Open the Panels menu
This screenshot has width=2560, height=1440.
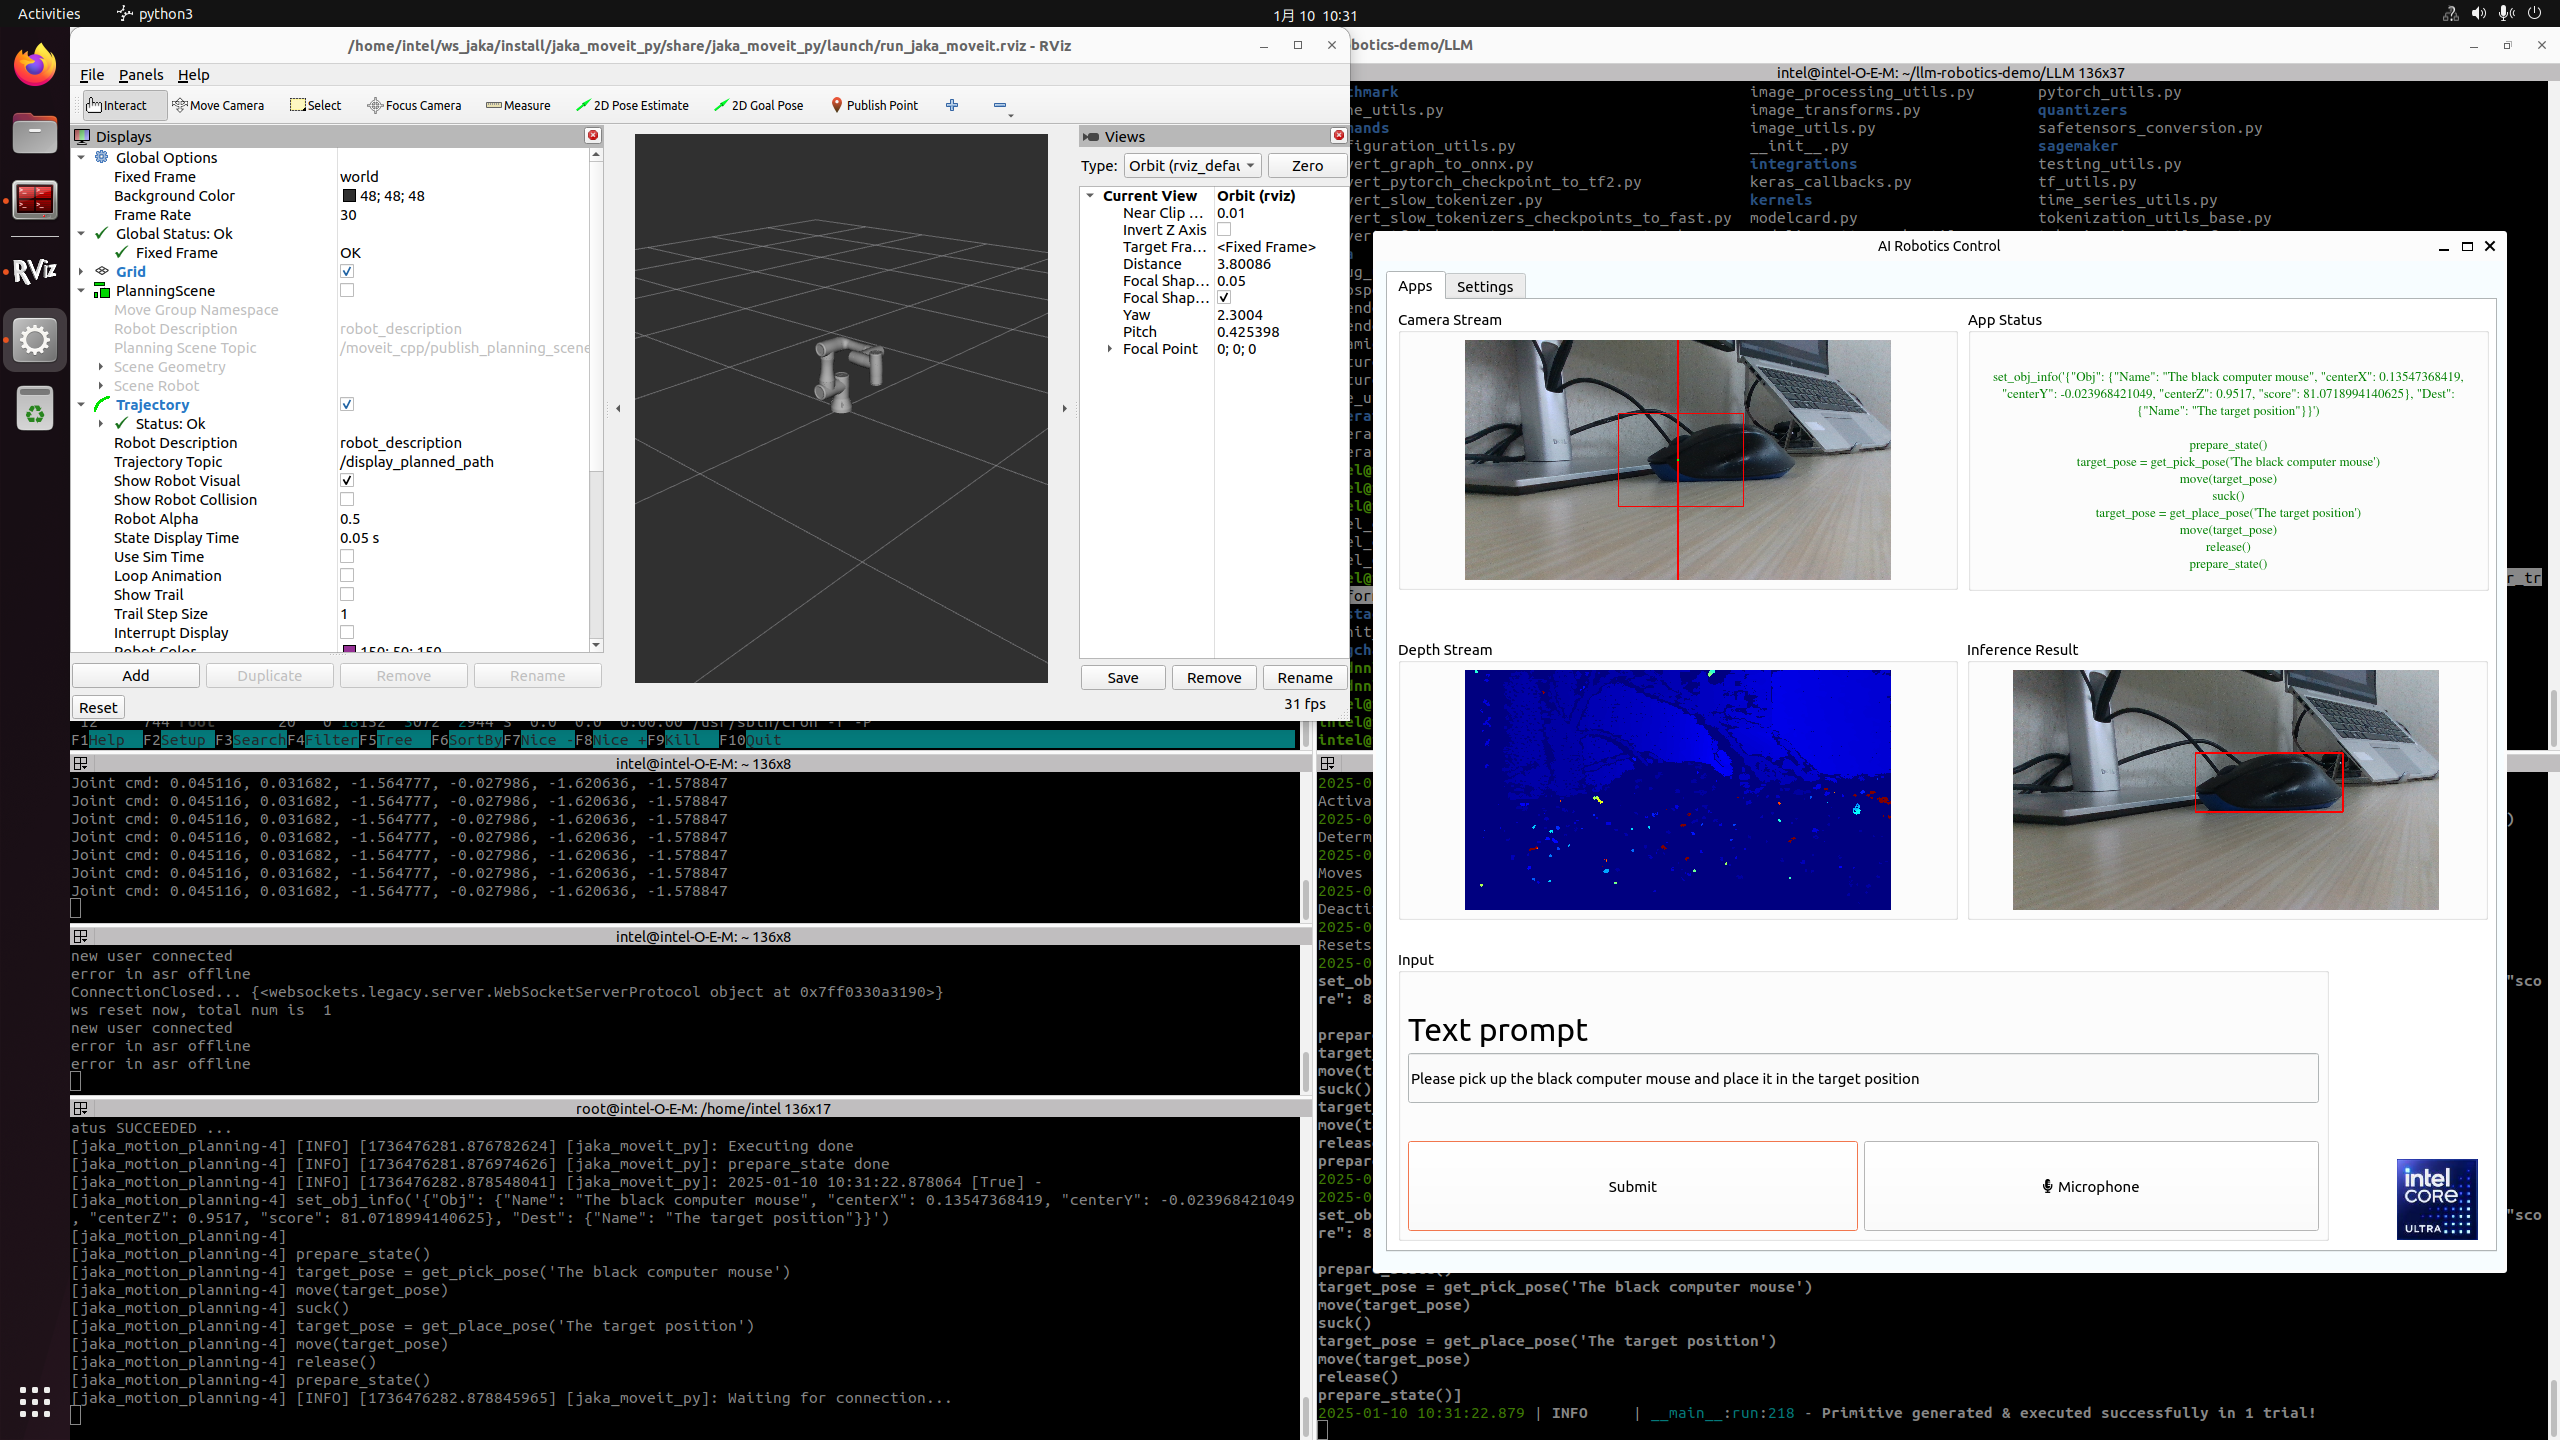tap(140, 75)
